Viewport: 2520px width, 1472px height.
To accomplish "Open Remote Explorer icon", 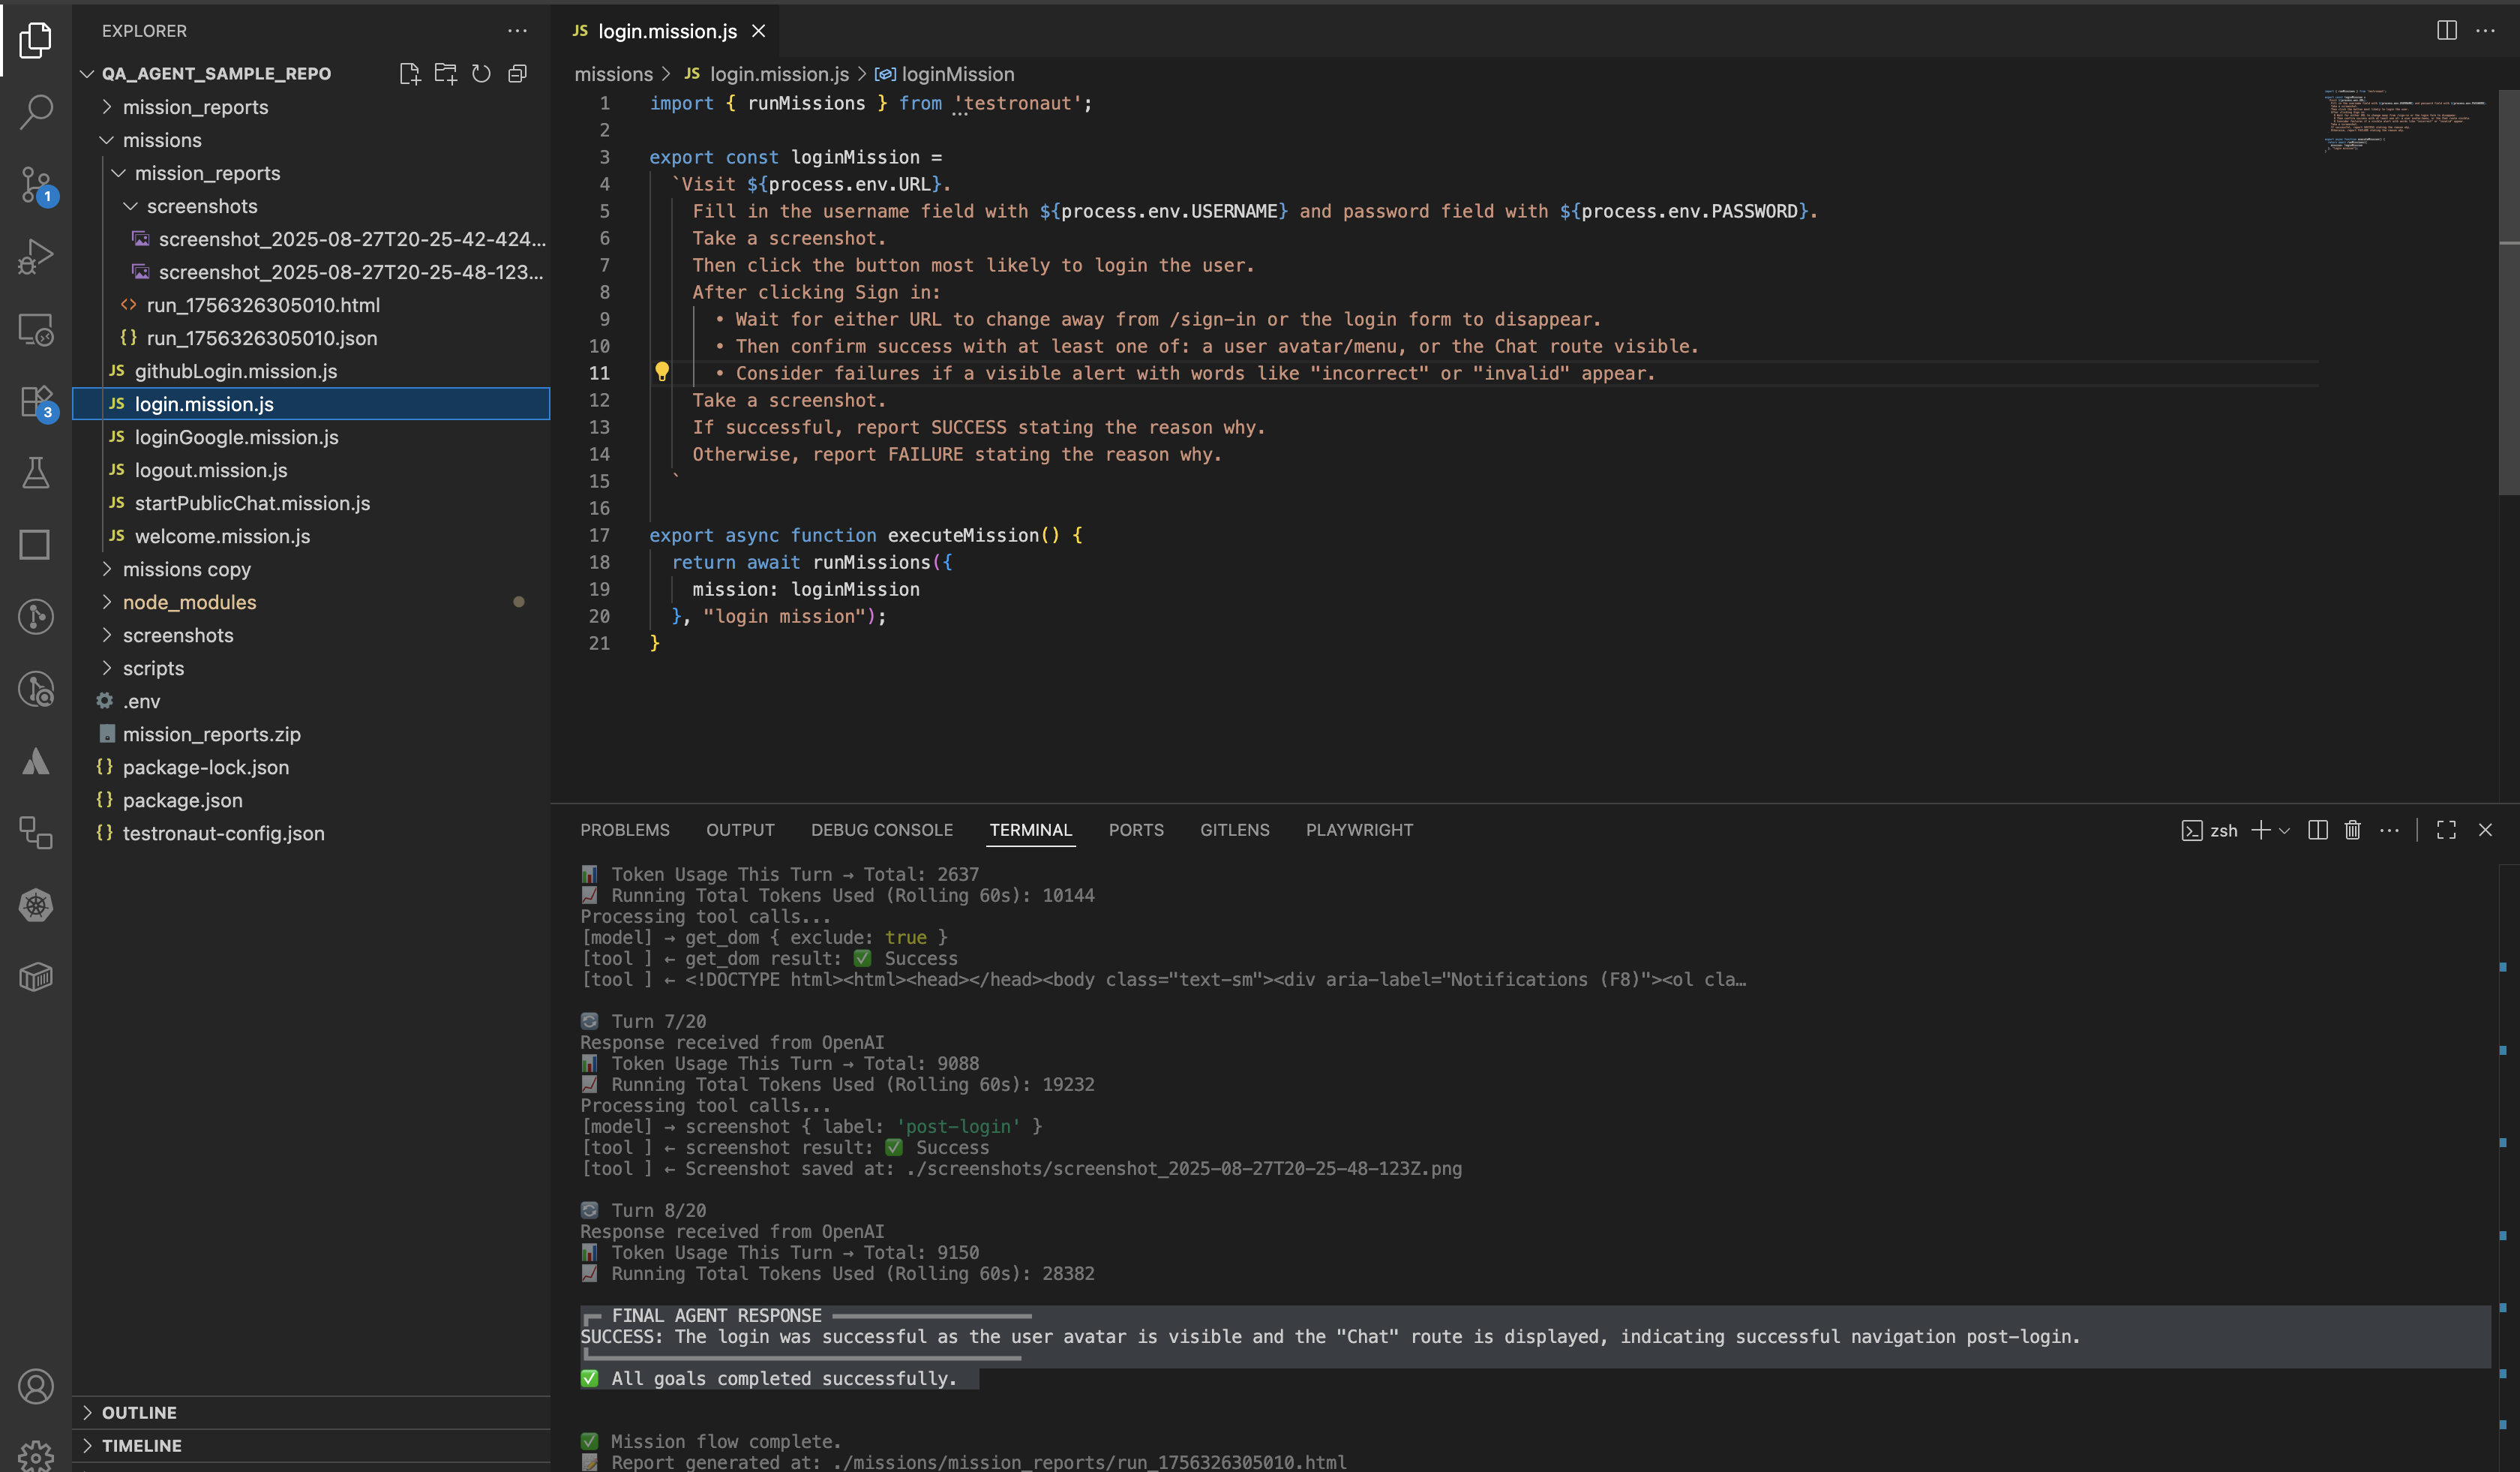I will click(36, 330).
